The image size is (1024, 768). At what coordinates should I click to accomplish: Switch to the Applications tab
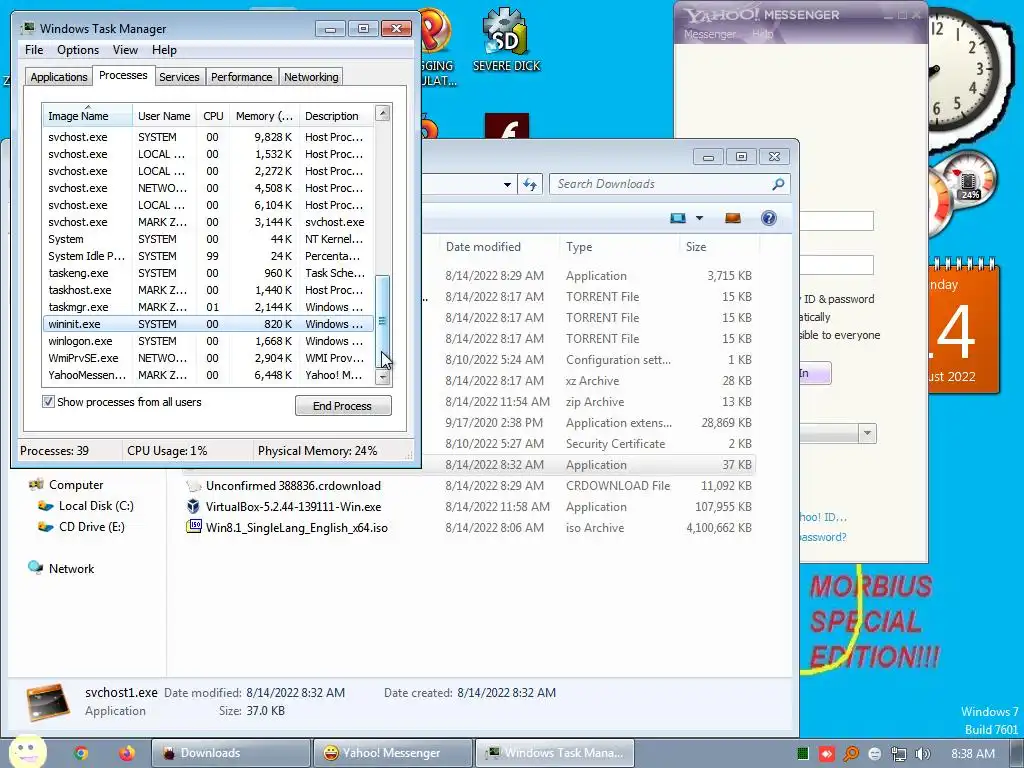[x=59, y=77]
